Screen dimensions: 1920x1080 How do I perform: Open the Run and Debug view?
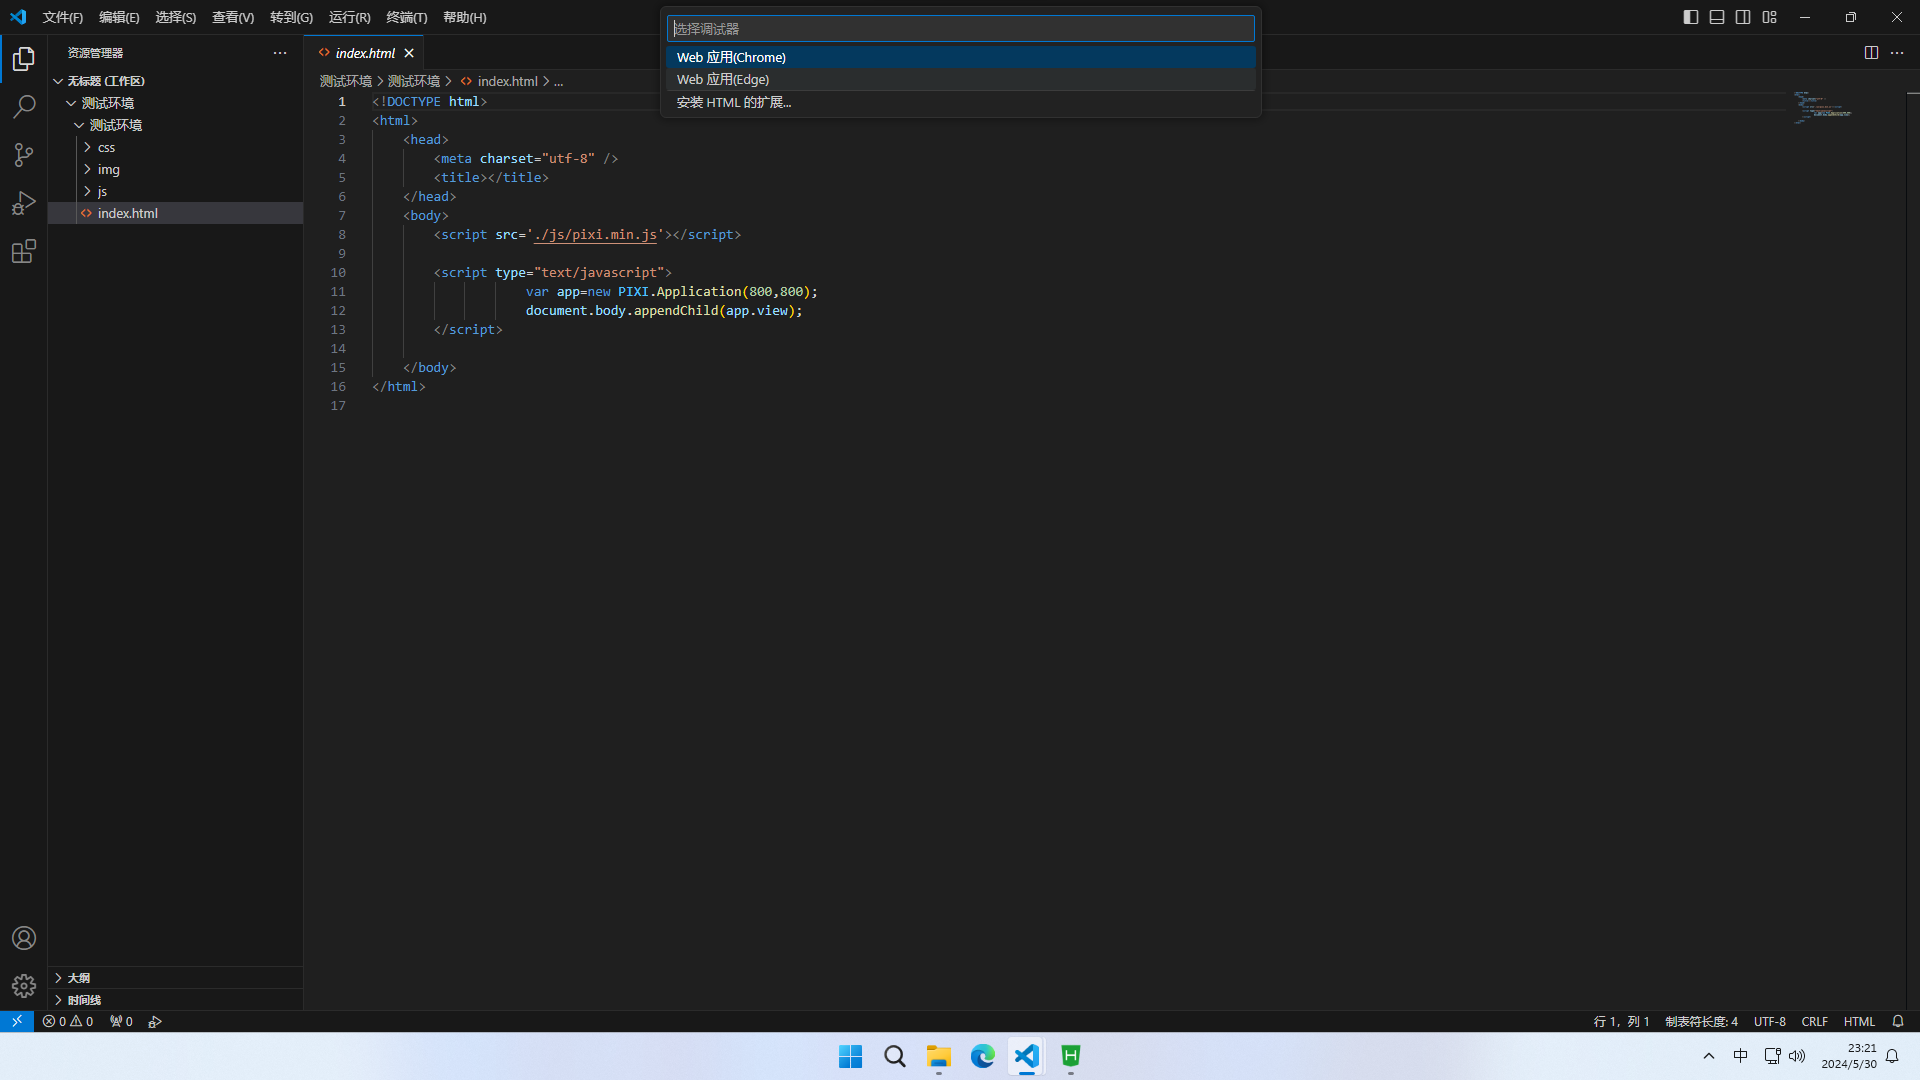coord(24,203)
